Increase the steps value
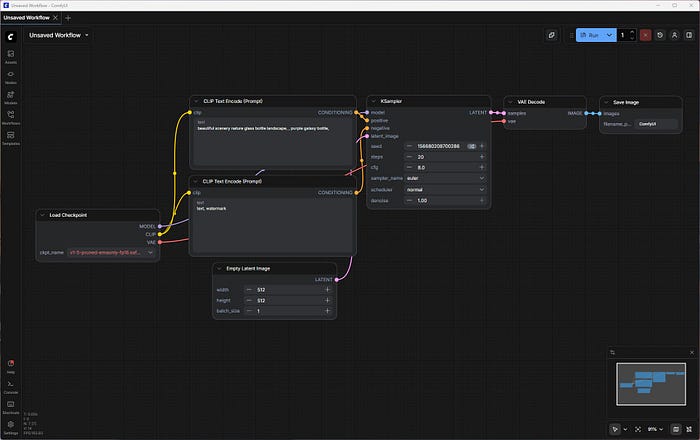Image resolution: width=700 pixels, height=440 pixels. [x=482, y=157]
